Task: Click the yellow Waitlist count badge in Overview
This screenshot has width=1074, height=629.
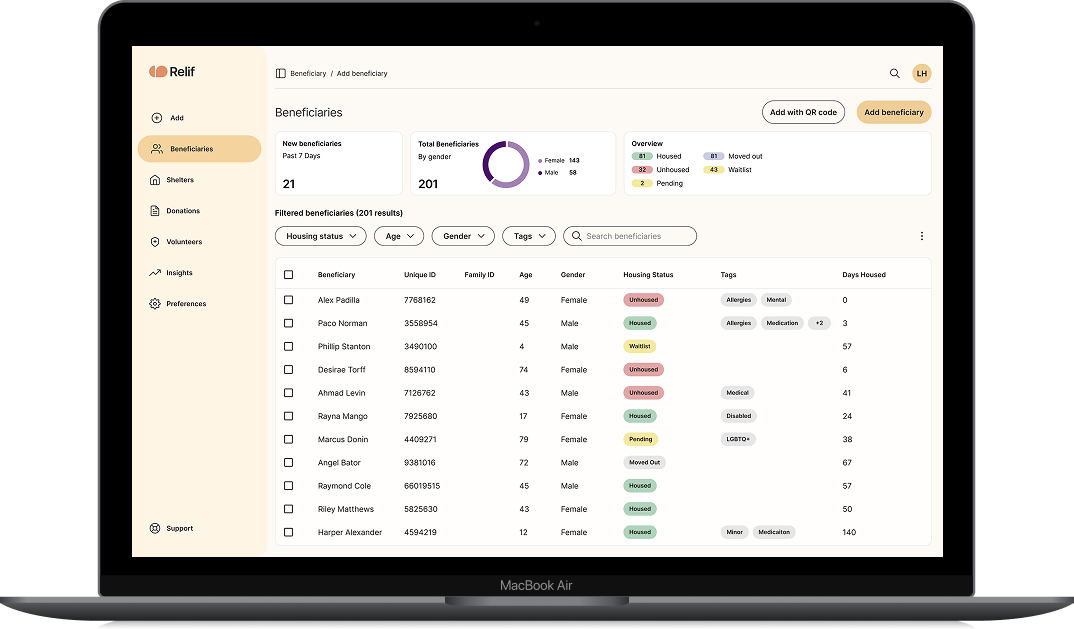Action: click(x=714, y=170)
